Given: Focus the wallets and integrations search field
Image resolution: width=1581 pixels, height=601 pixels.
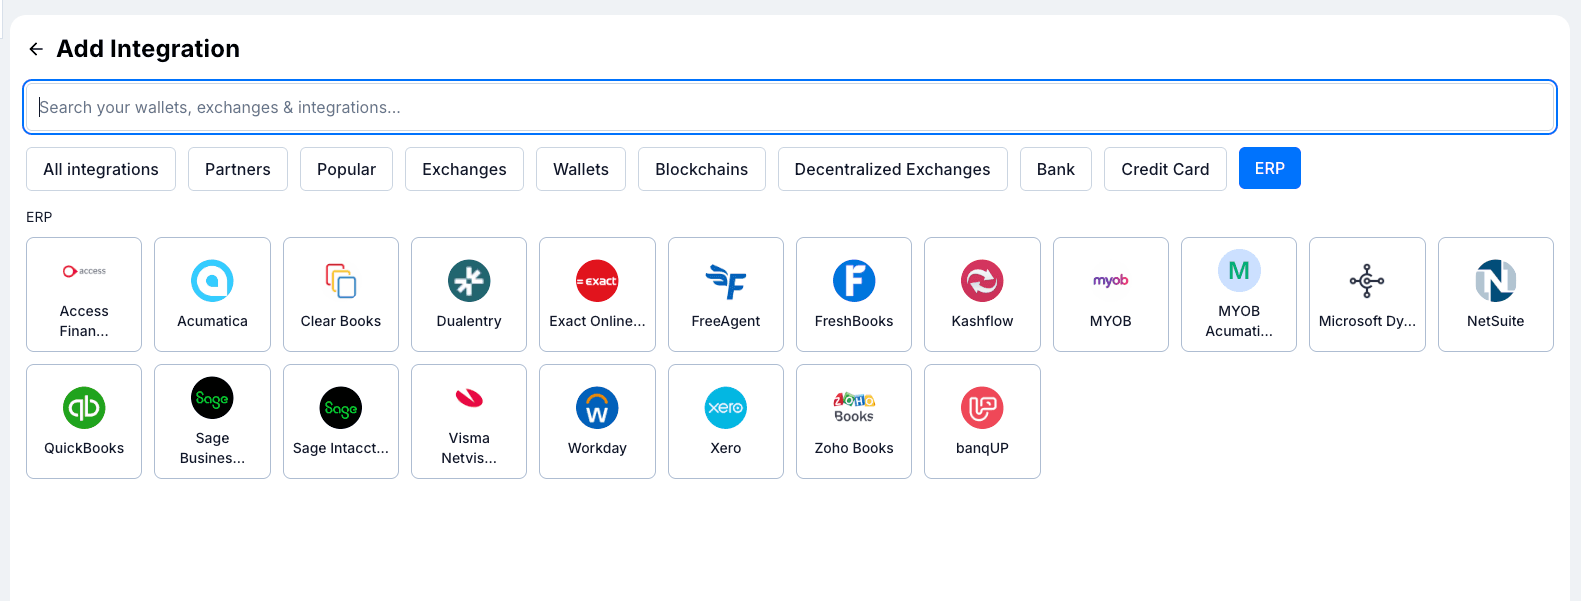Looking at the screenshot, I should 790,107.
